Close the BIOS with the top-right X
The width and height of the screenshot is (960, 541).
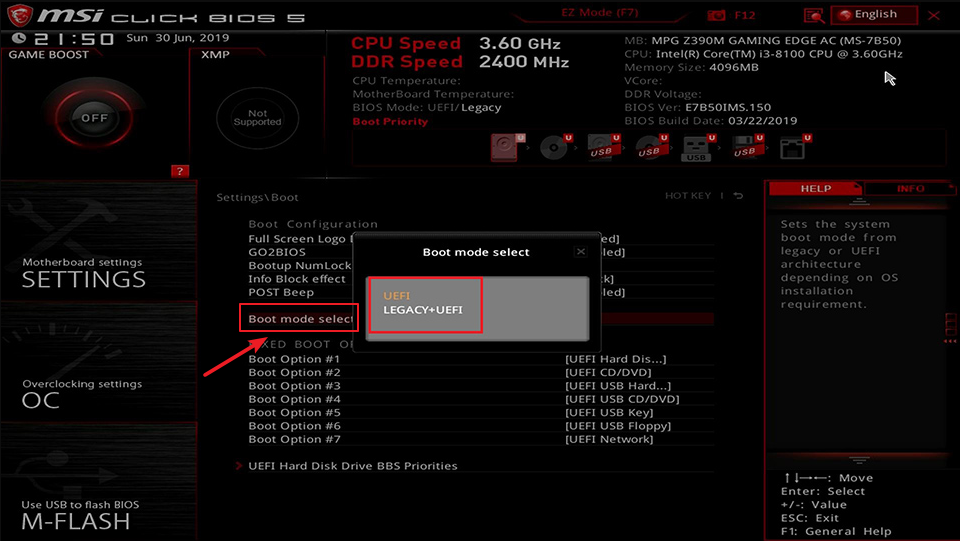click(933, 15)
